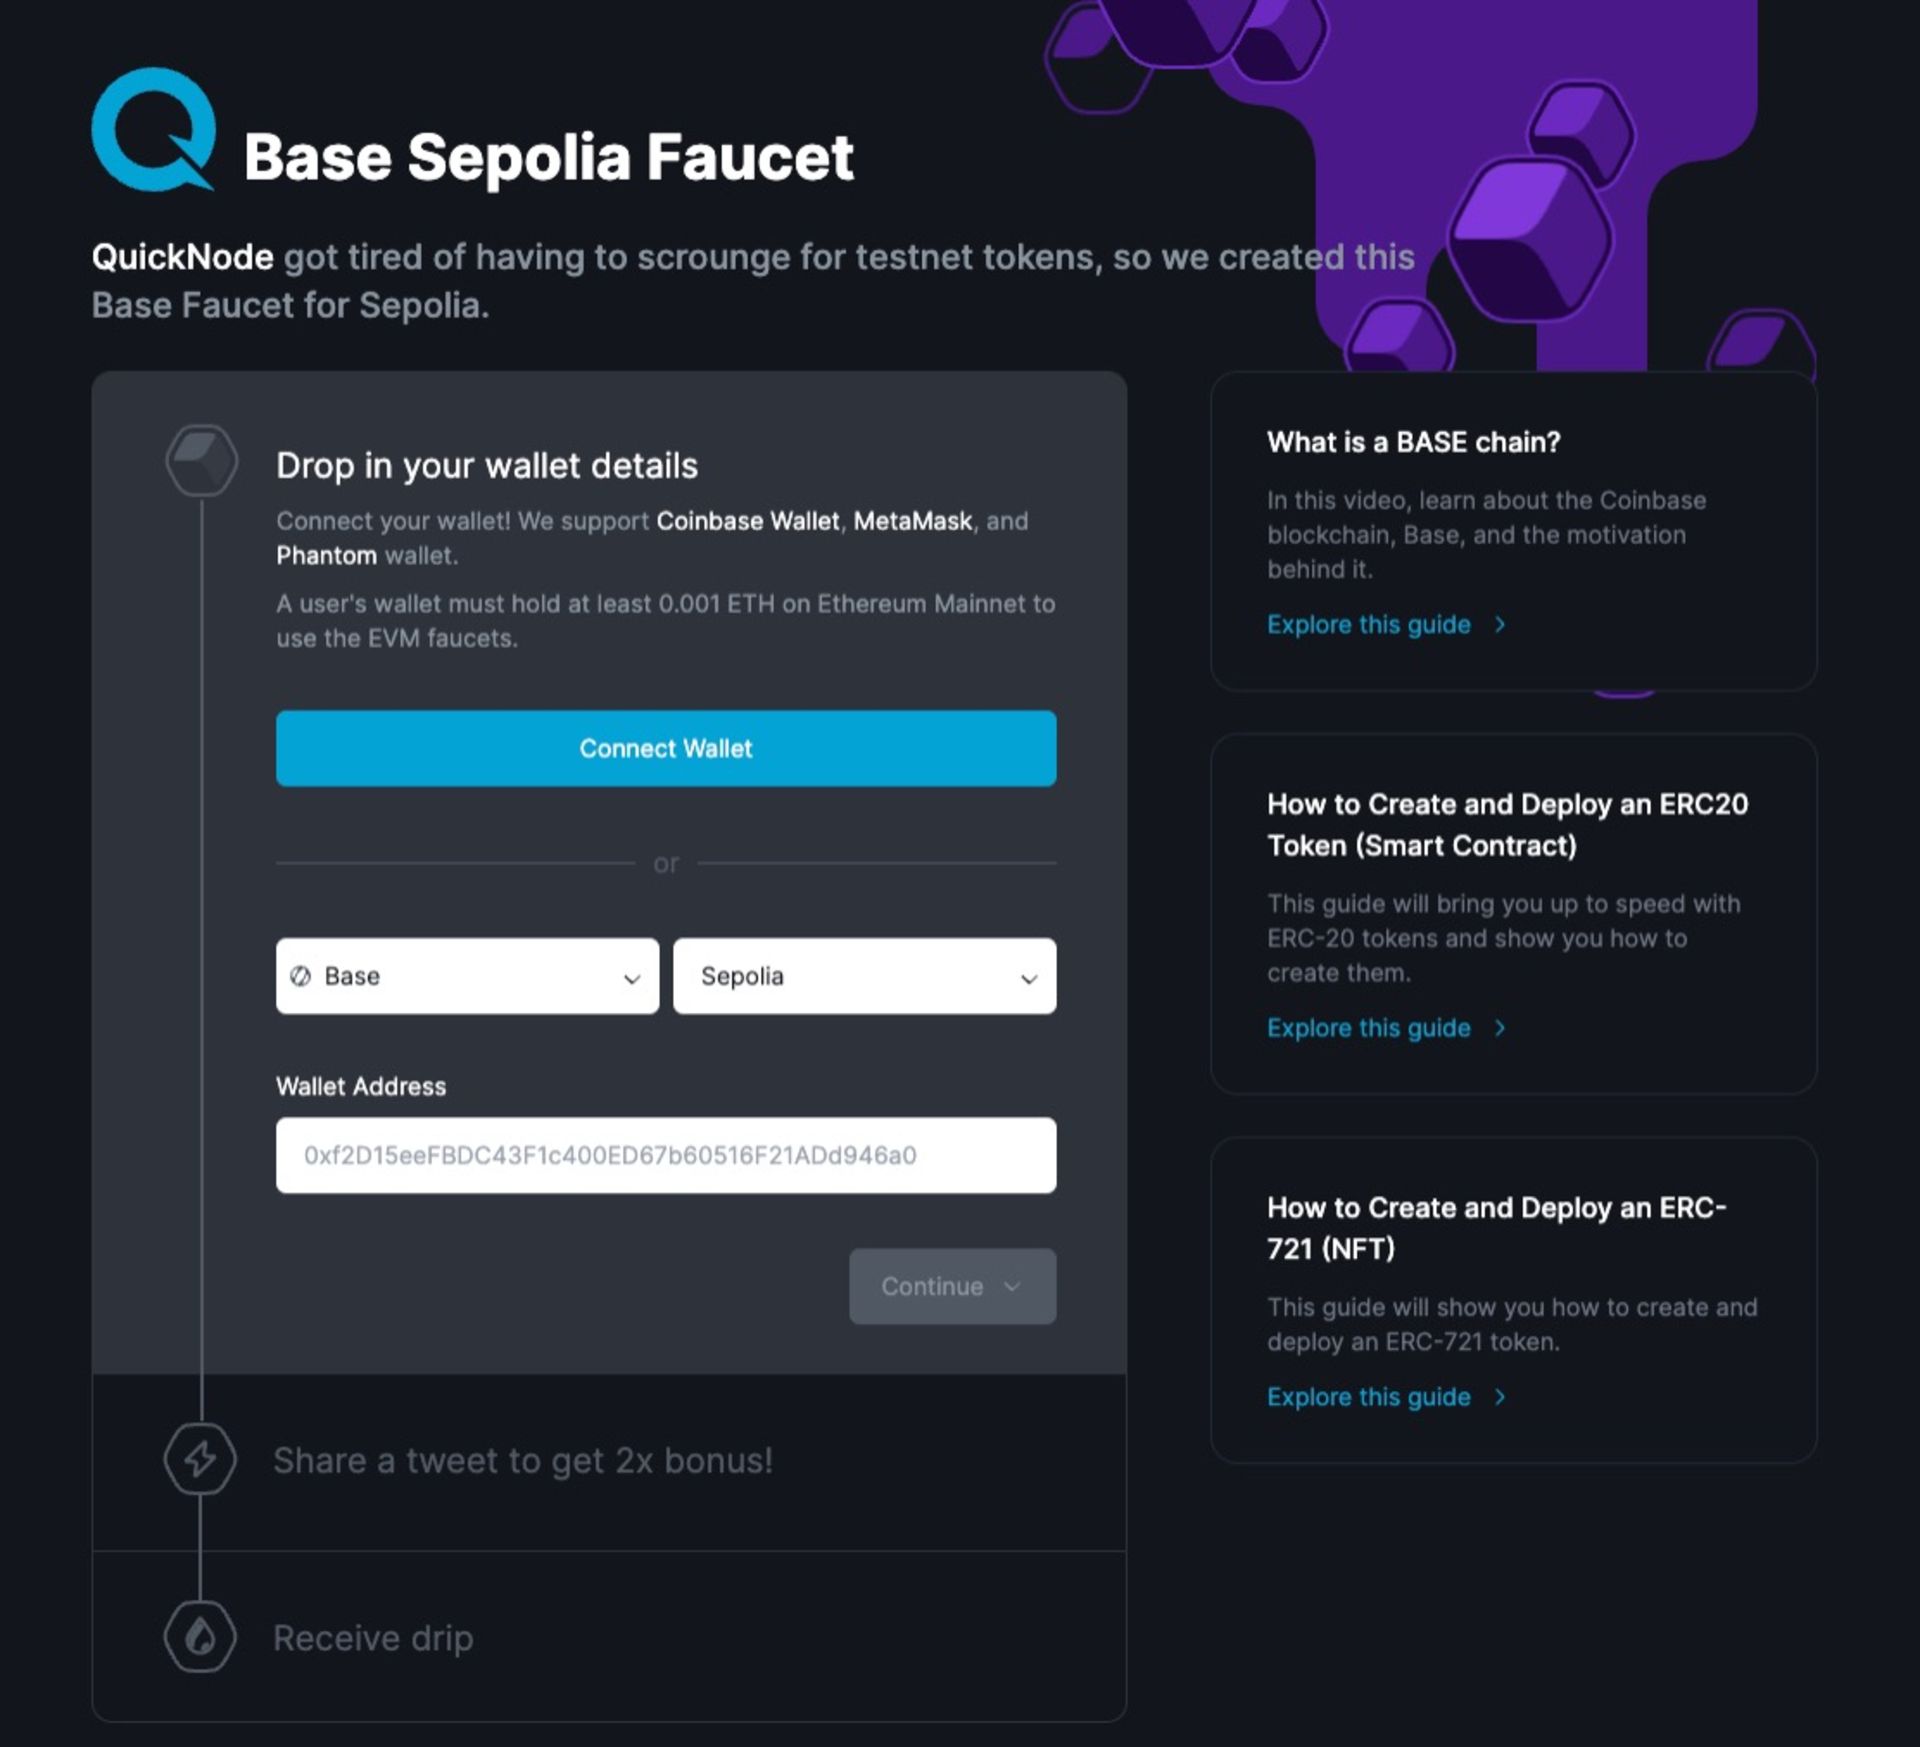Viewport: 1920px width, 1747px height.
Task: Click arrow next to ERC20 guide link
Action: 1499,1028
